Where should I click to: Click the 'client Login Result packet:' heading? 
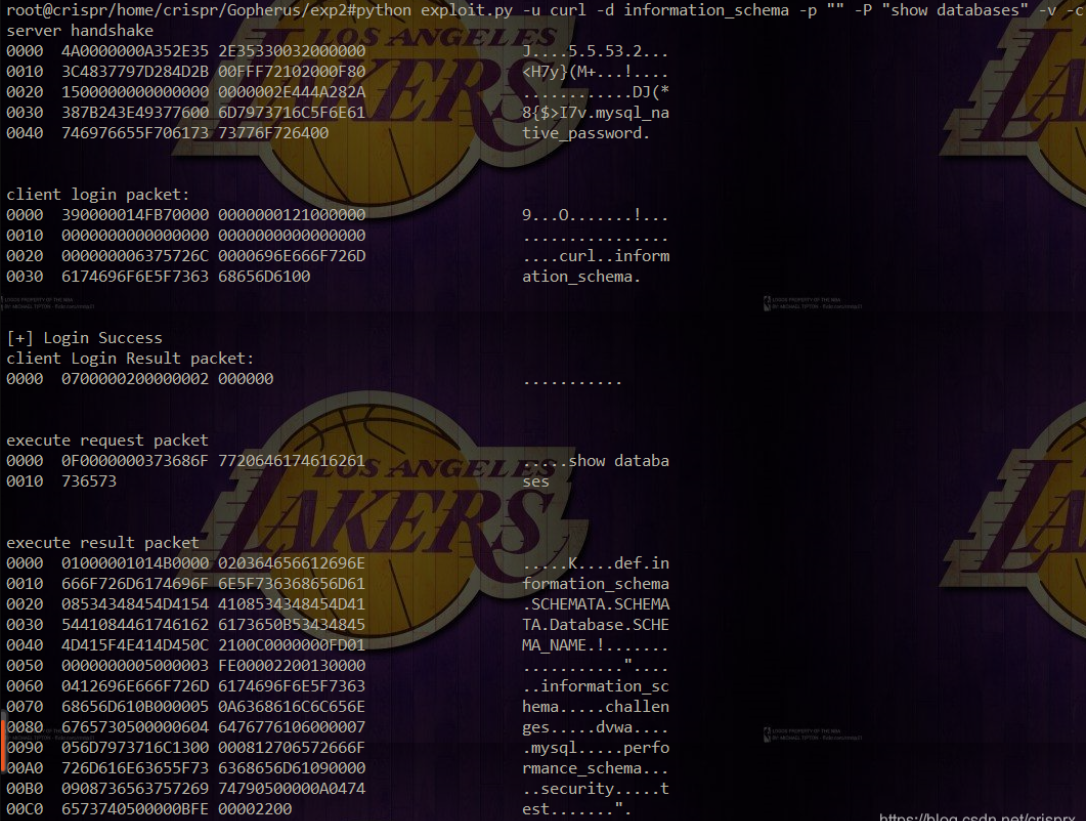[x=130, y=359]
